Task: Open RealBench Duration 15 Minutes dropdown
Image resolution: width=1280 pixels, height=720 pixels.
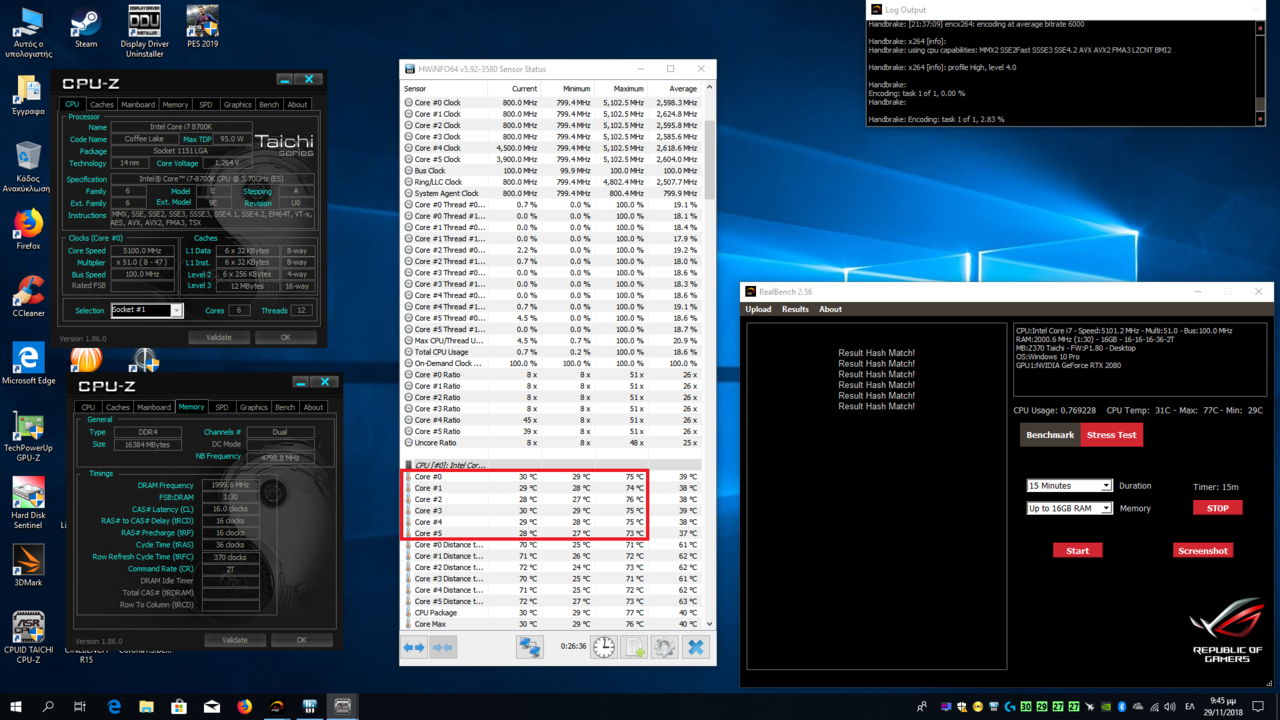Action: (x=1069, y=485)
